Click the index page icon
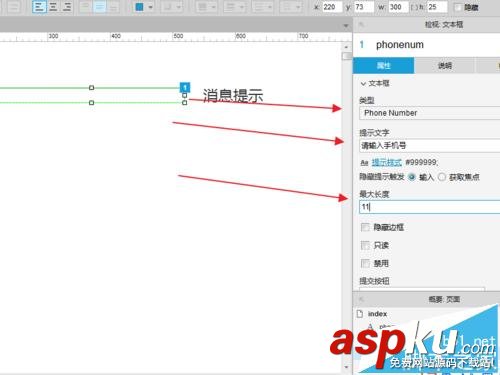The height and width of the screenshot is (375, 500). click(360, 314)
